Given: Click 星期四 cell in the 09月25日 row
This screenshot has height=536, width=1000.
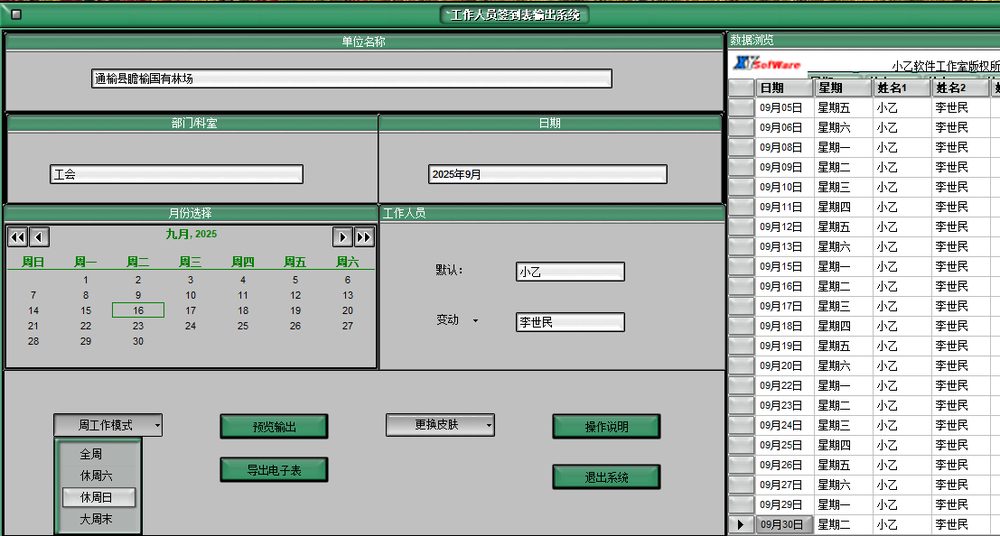Looking at the screenshot, I should (843, 445).
